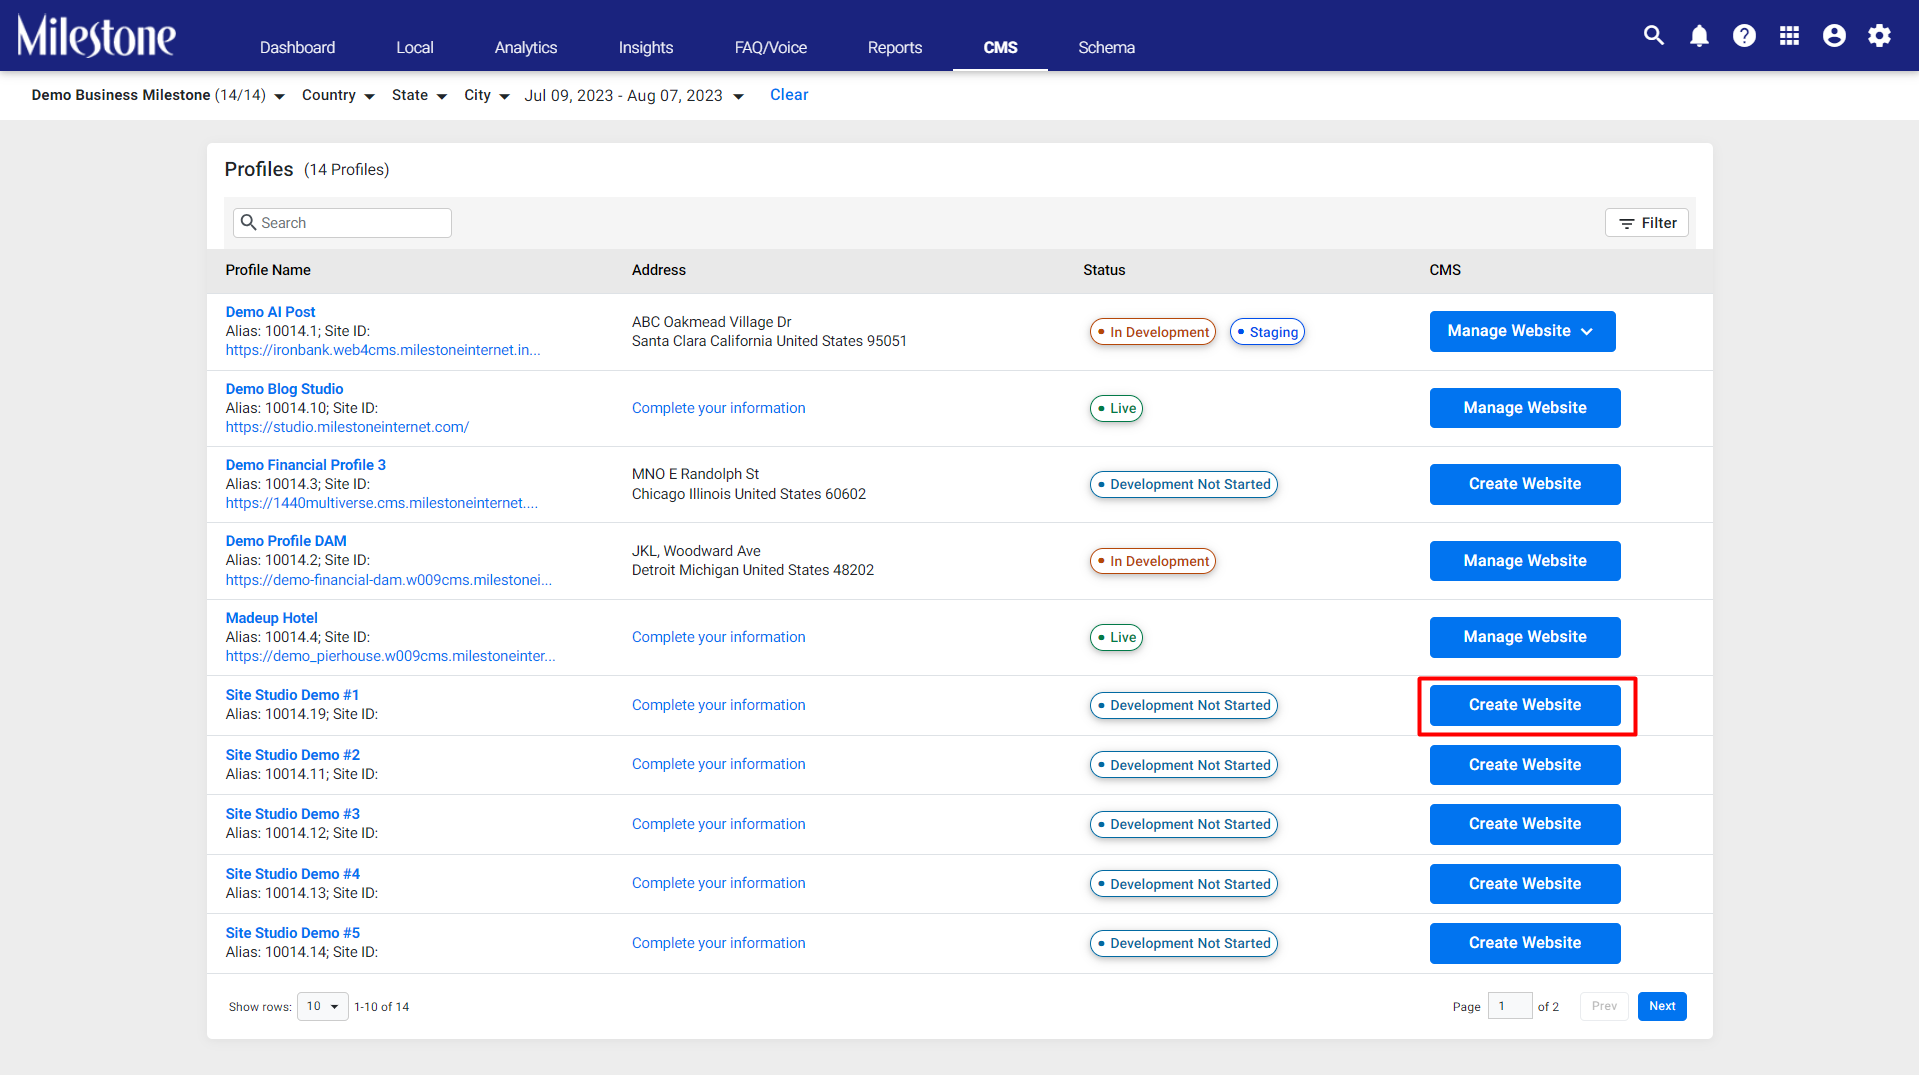Click the In Development badge for Demo Profile DAM
Screen dimensions: 1919x1075
1153,561
